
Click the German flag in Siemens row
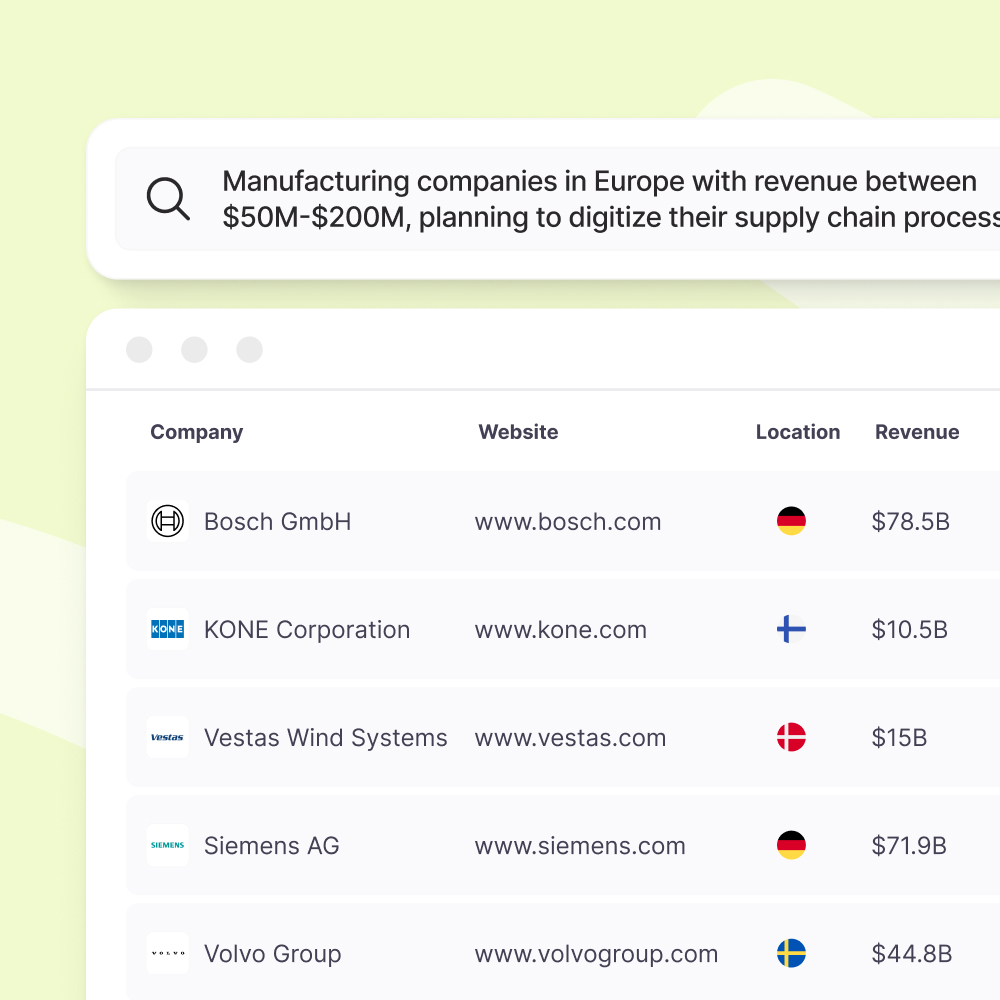point(791,845)
